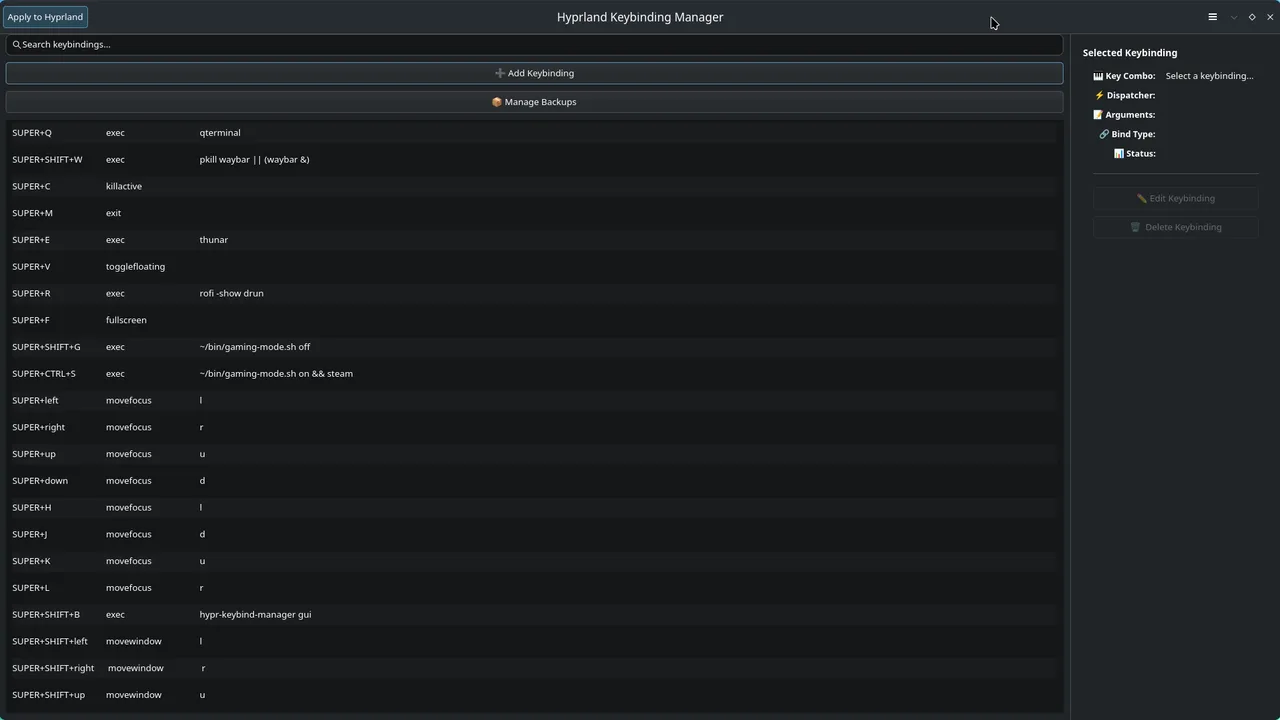This screenshot has height=720, width=1280.
Task: Click the 'rofi -show drun' argument cell
Action: coord(232,293)
